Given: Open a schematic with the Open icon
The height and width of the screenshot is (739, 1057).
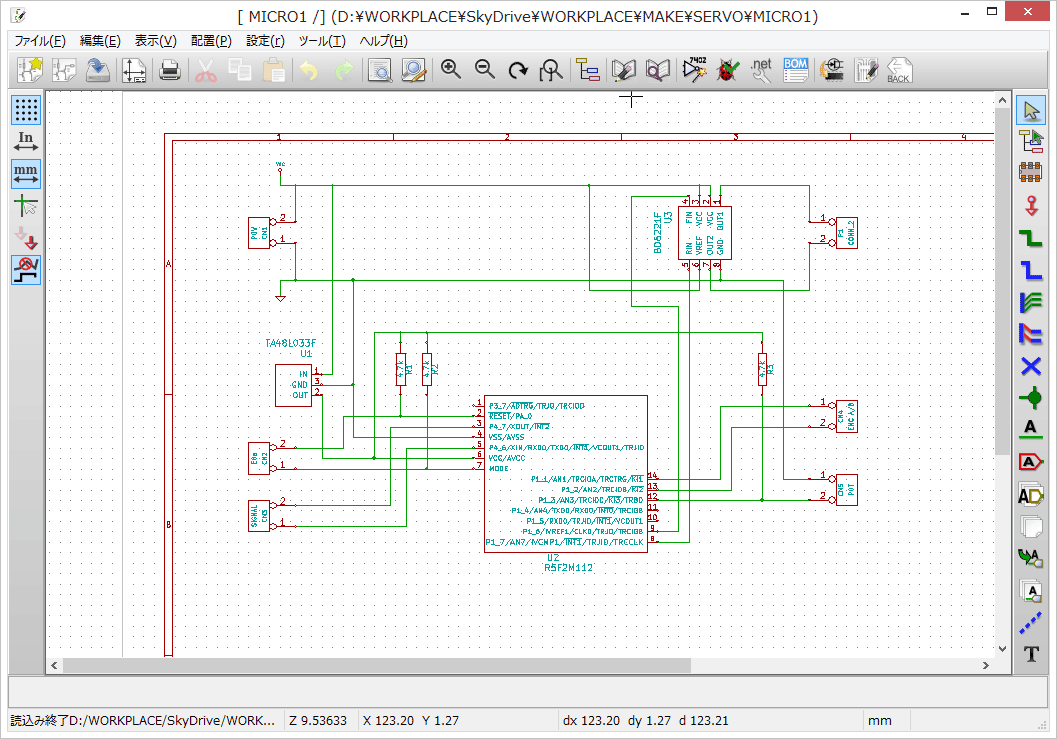Looking at the screenshot, I should pyautogui.click(x=65, y=70).
